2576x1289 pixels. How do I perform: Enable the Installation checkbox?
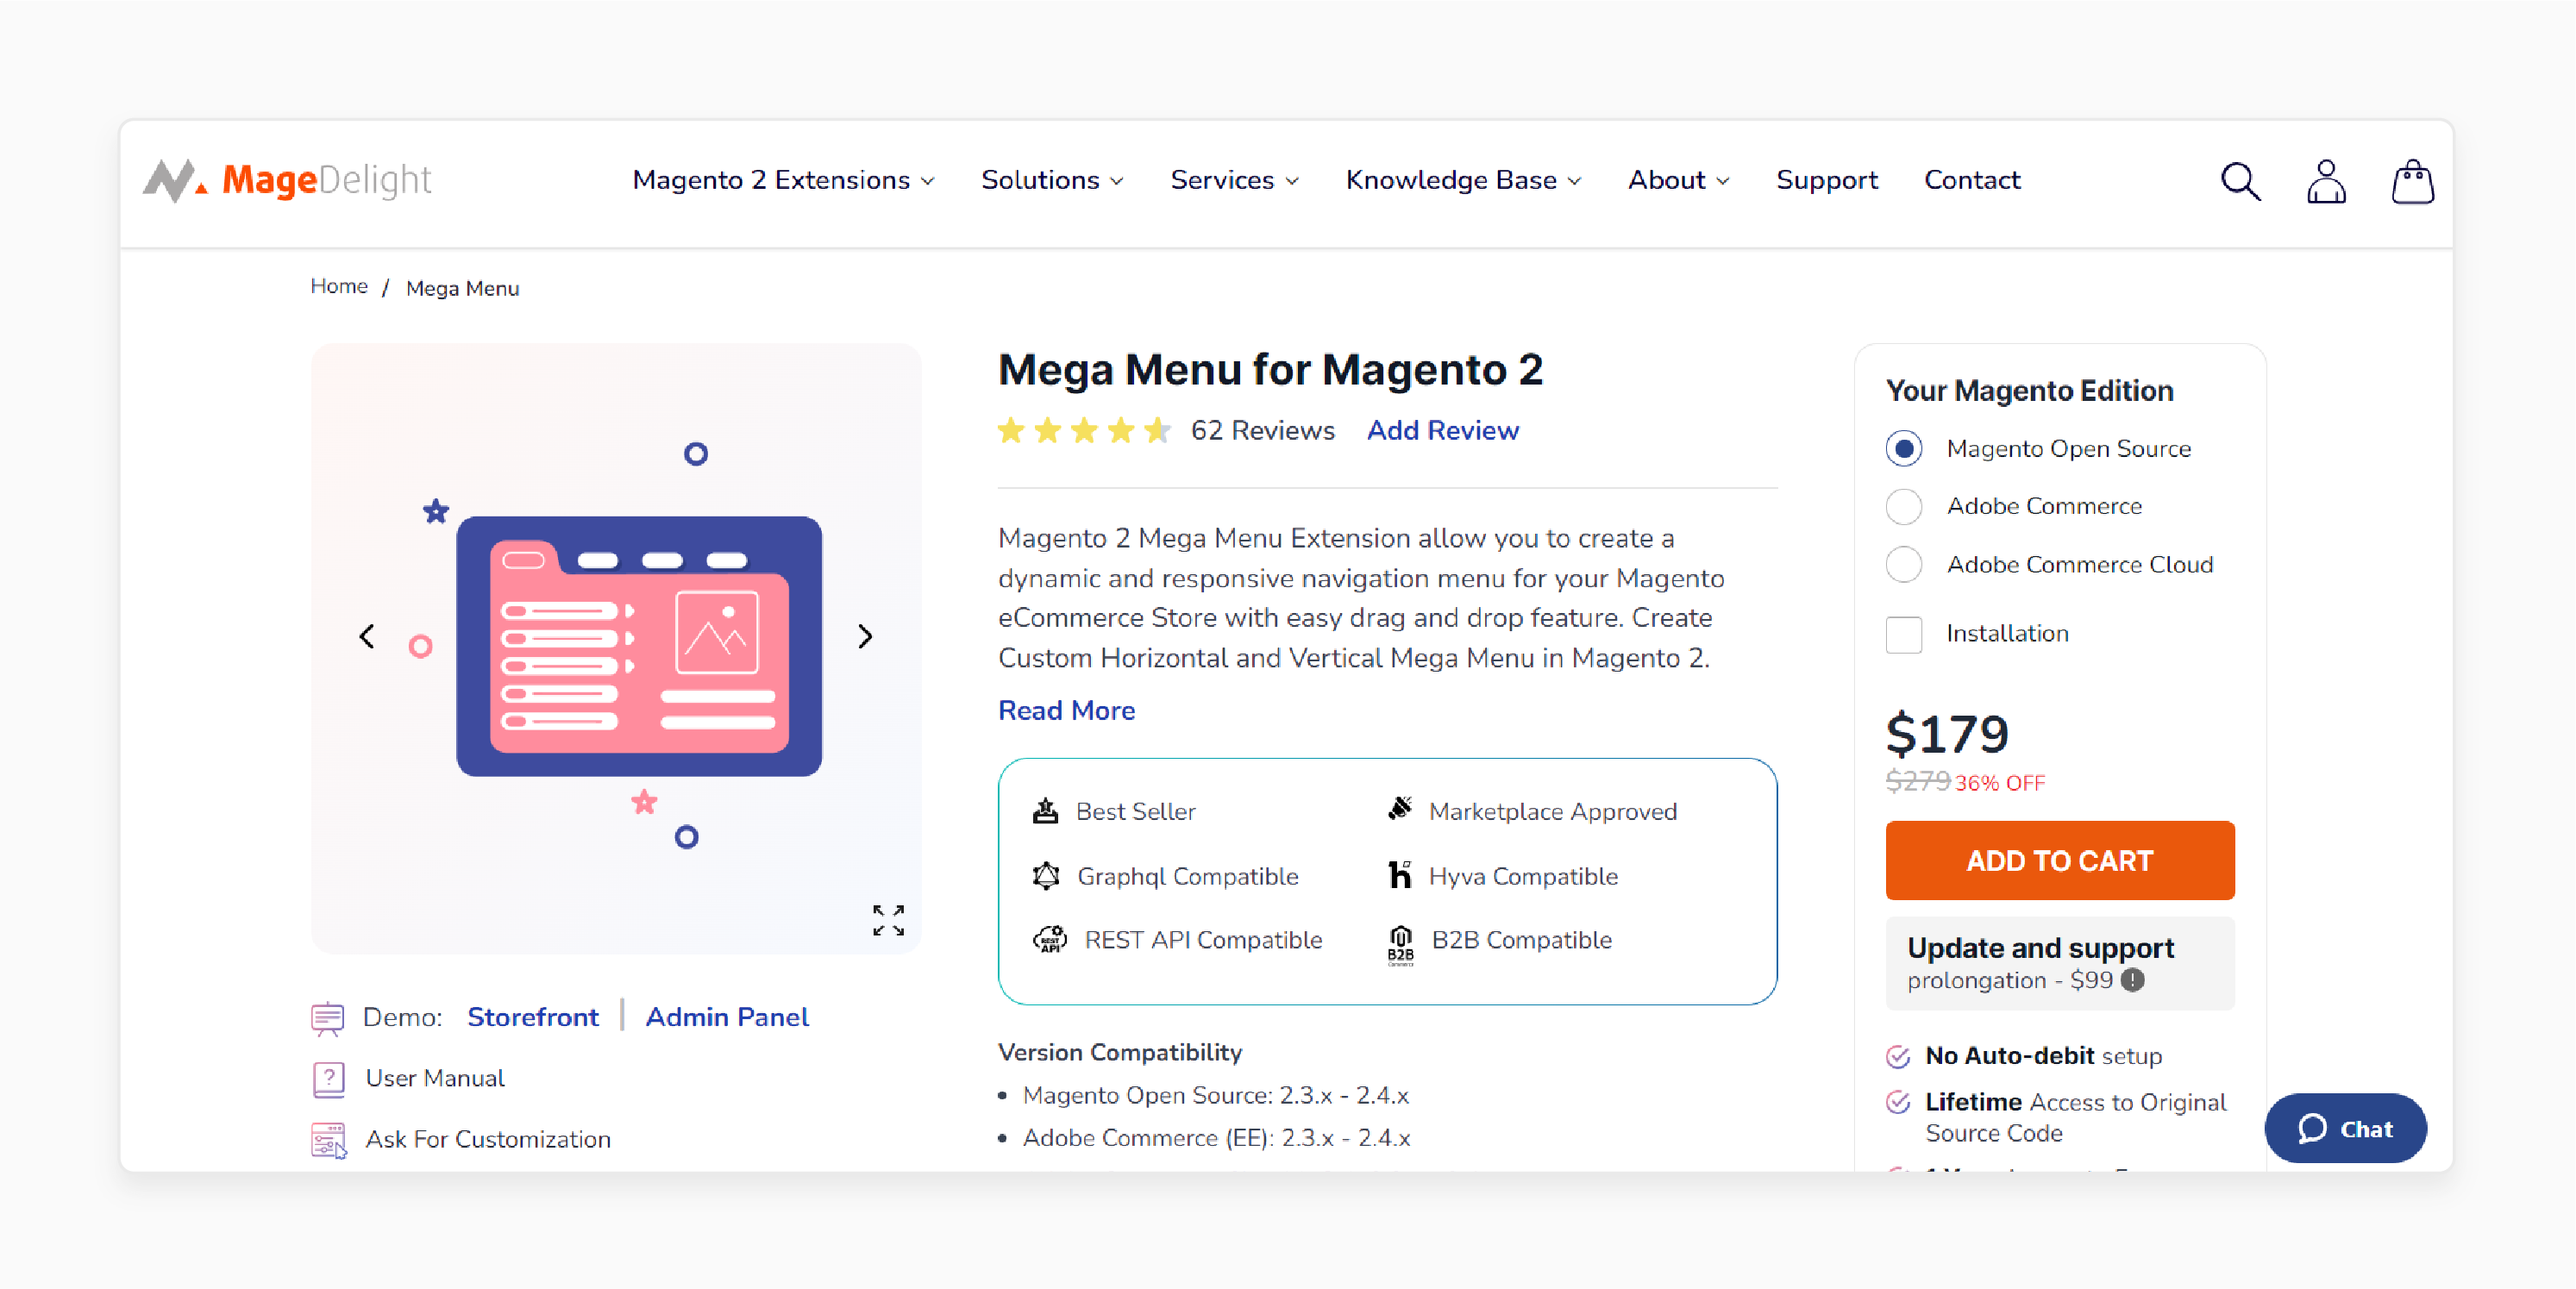[1903, 634]
